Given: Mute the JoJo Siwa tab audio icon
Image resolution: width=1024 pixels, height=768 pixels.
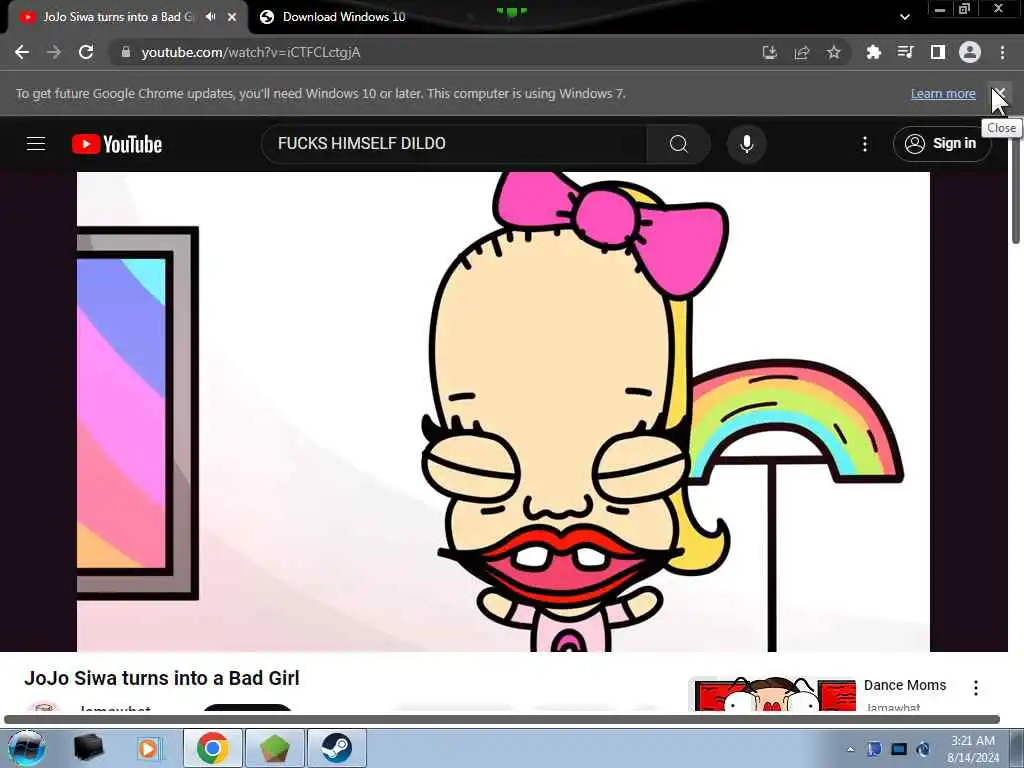Looking at the screenshot, I should pyautogui.click(x=210, y=17).
